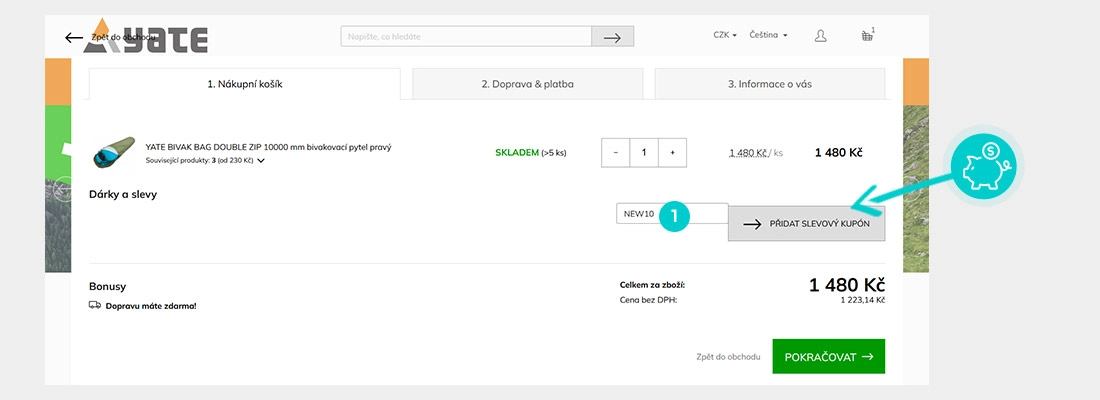
Task: Open the CZK currency dropdown
Action: coord(725,35)
